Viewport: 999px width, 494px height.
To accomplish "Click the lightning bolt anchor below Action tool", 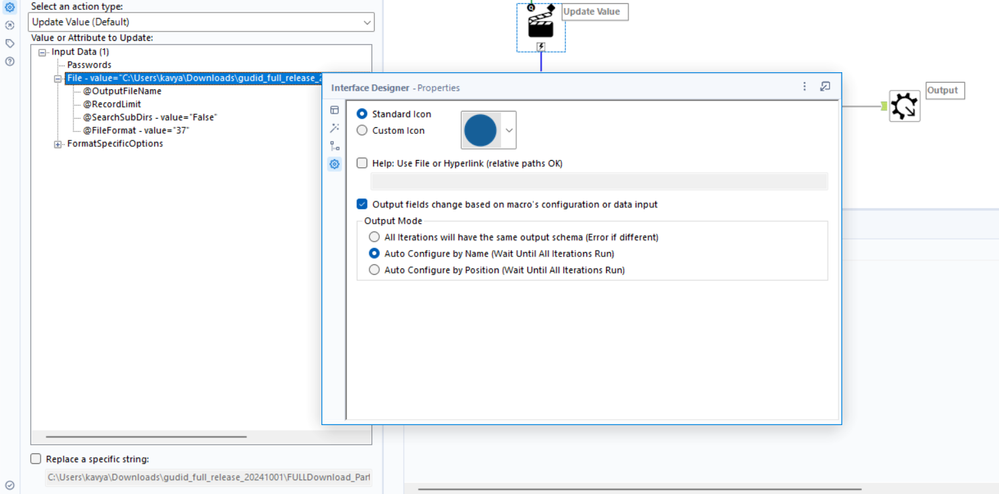I will coord(541,46).
